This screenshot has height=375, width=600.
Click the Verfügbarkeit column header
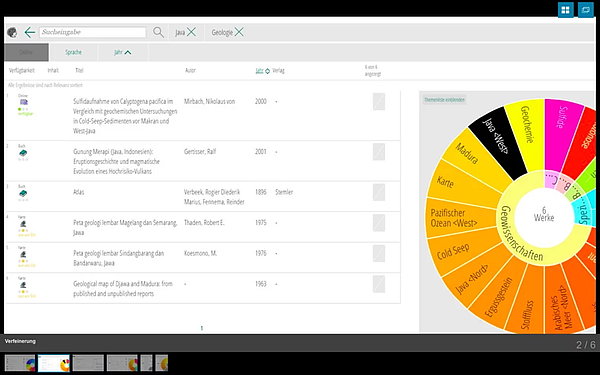pos(22,70)
